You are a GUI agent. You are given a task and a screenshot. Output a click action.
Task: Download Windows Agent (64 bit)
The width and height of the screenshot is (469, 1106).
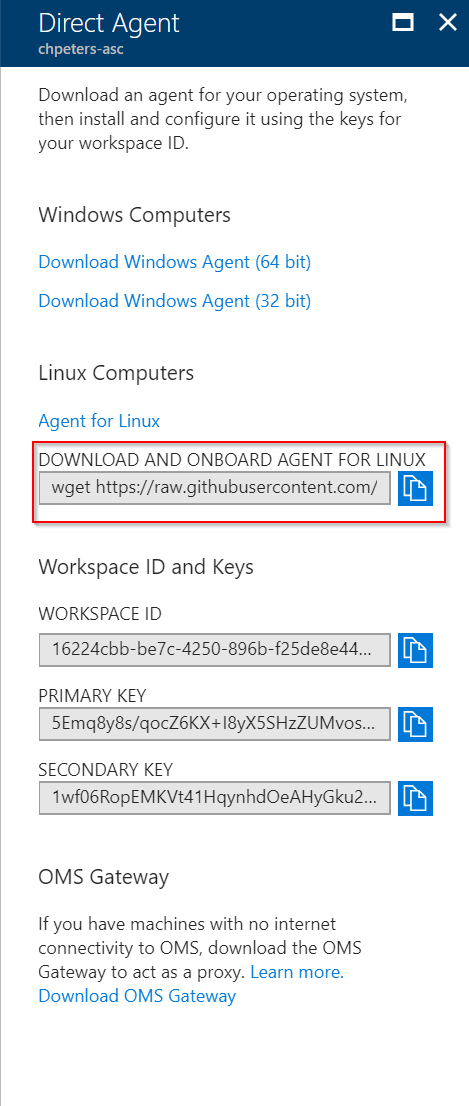click(x=174, y=262)
